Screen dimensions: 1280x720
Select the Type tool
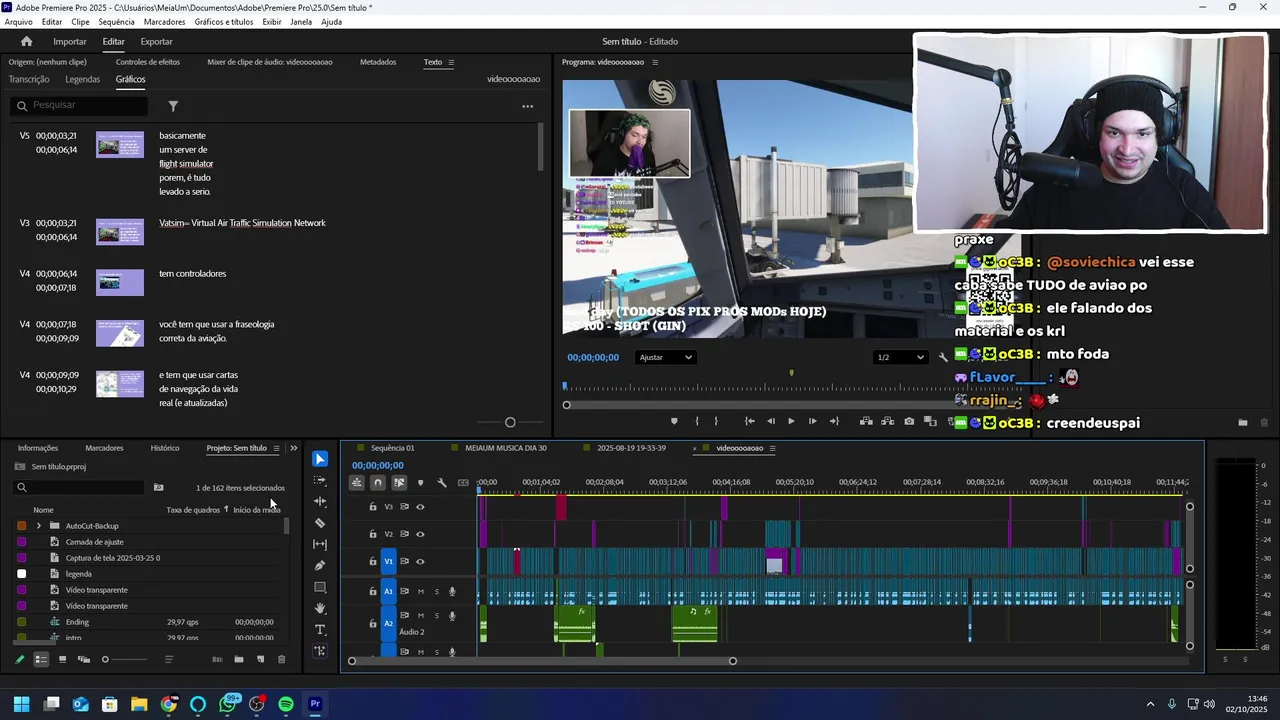320,630
